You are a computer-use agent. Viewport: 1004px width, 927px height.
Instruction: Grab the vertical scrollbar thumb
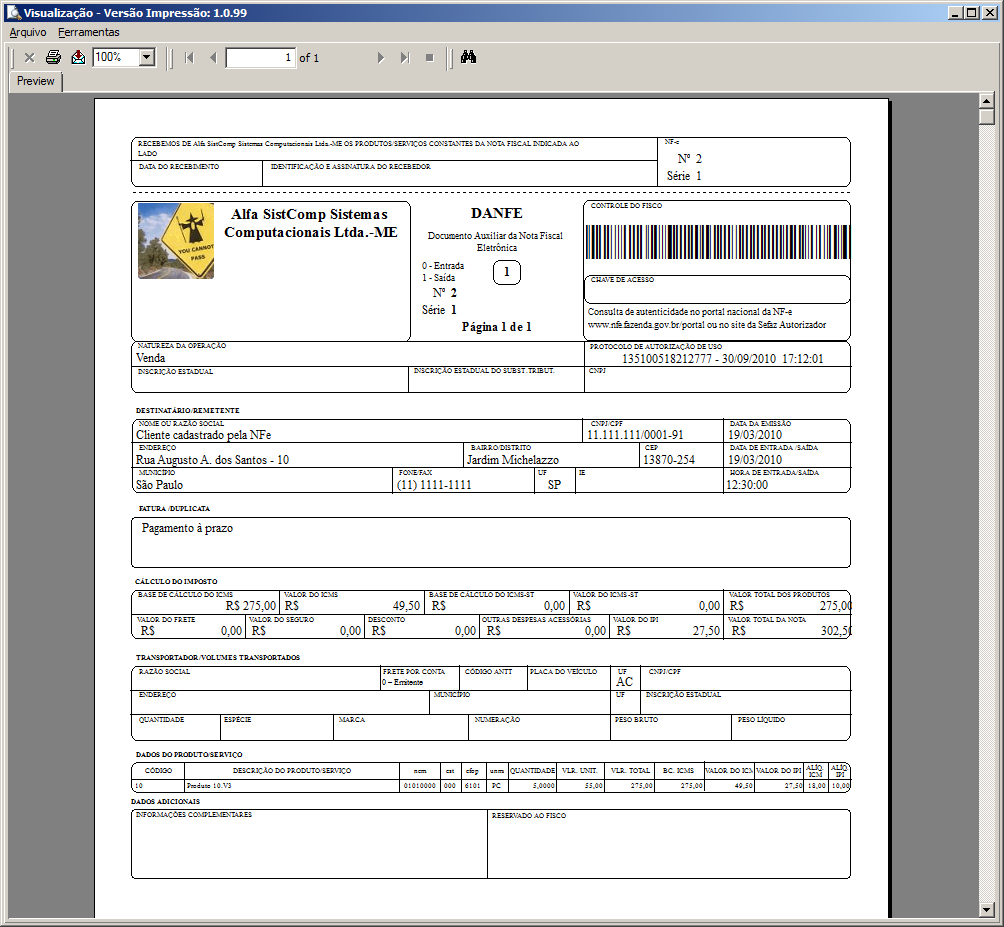coord(987,117)
